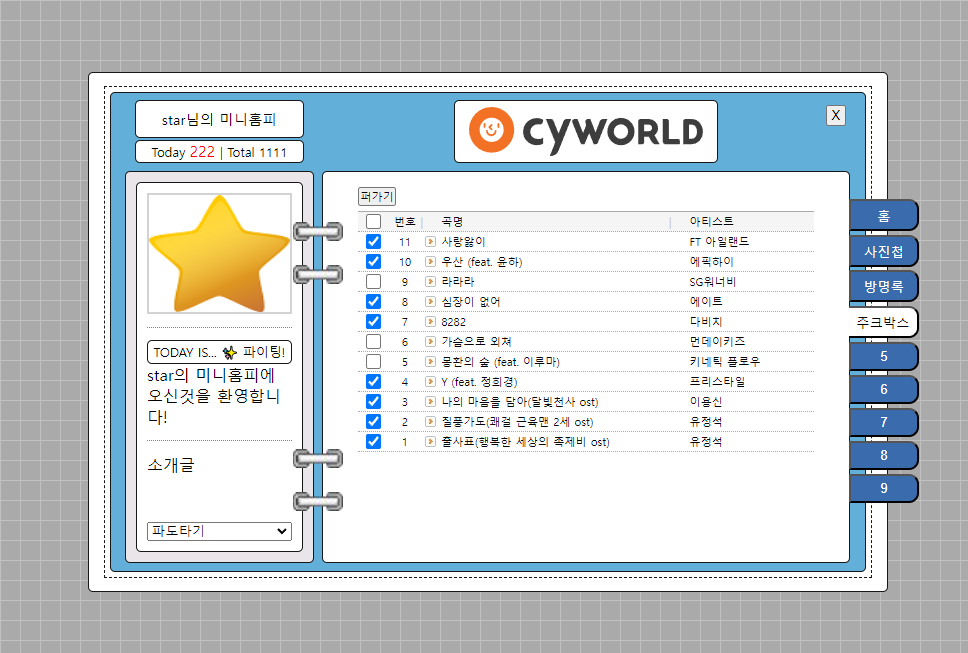The width and height of the screenshot is (968, 653).
Task: Click the 퍼가기 button
Action: point(377,196)
